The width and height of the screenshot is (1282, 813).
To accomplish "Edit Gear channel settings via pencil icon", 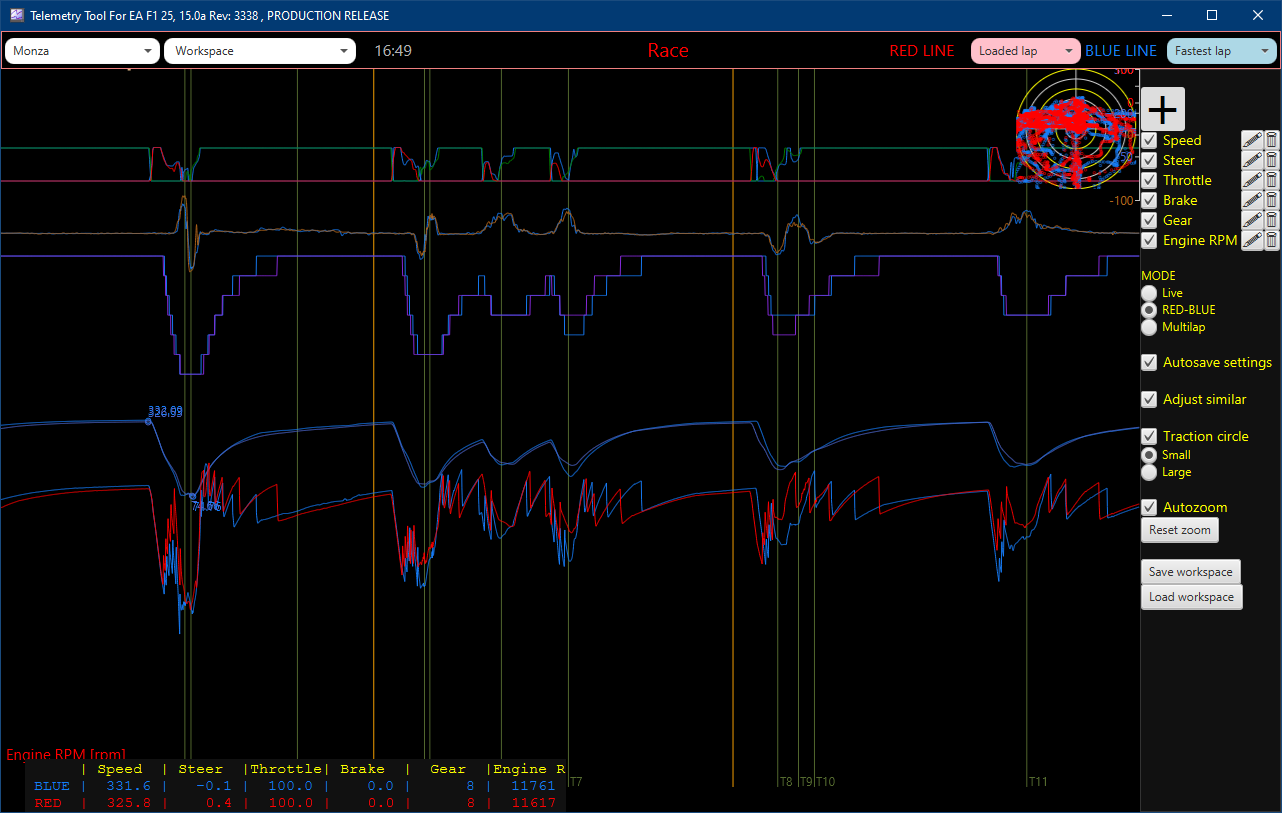I will click(x=1252, y=220).
